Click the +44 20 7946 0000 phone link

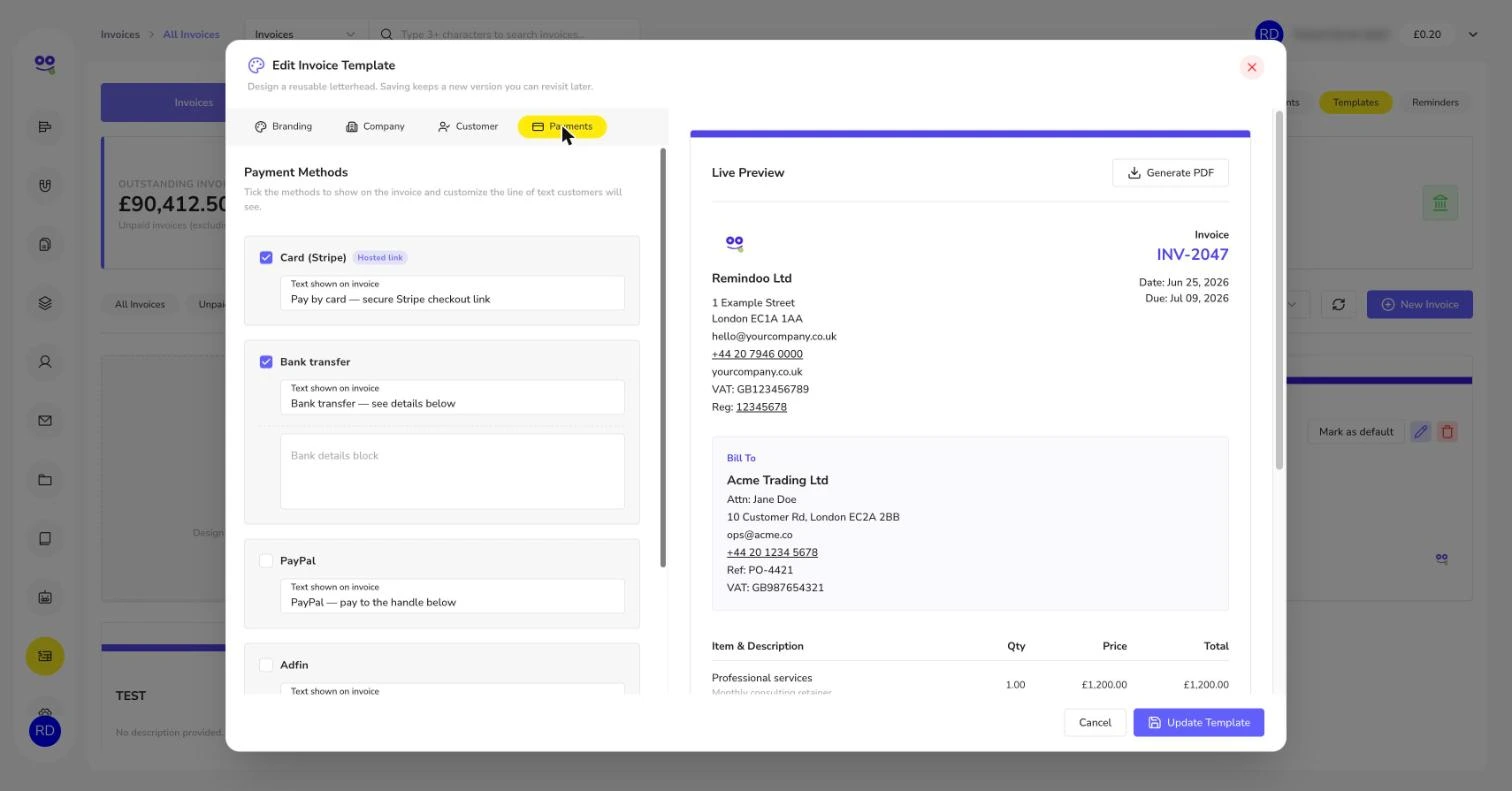point(757,354)
